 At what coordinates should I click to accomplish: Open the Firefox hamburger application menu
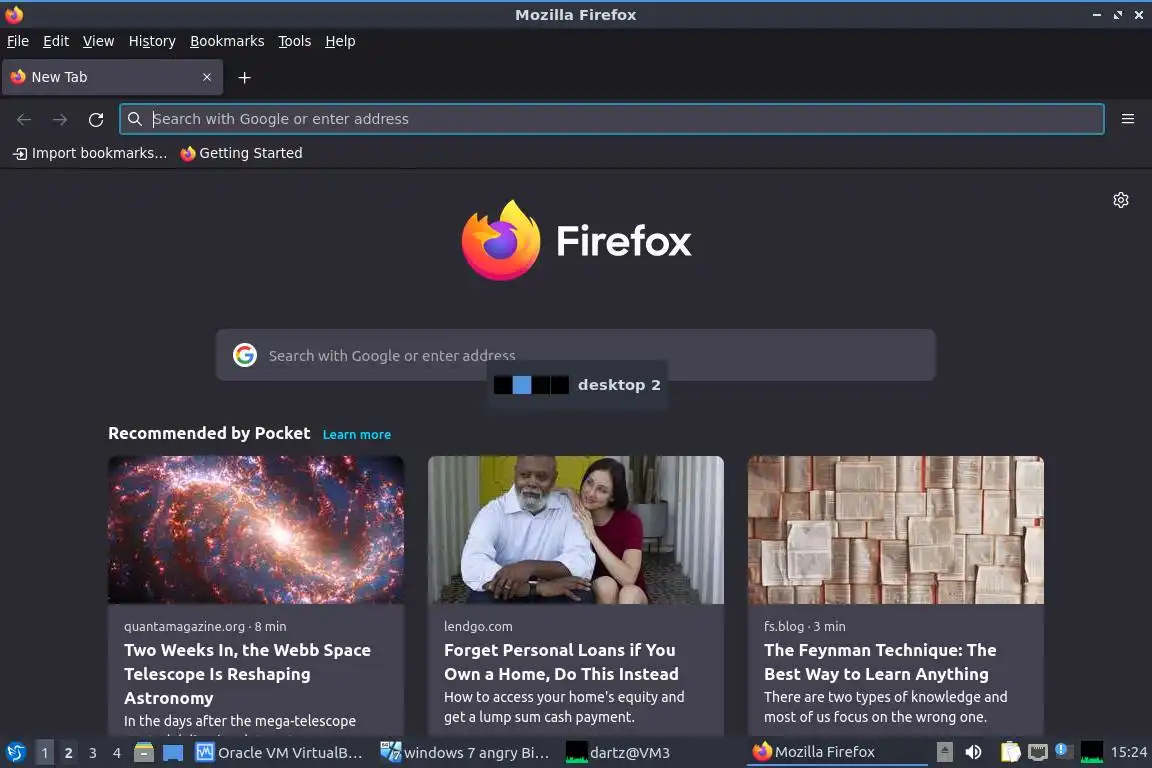click(x=1128, y=119)
